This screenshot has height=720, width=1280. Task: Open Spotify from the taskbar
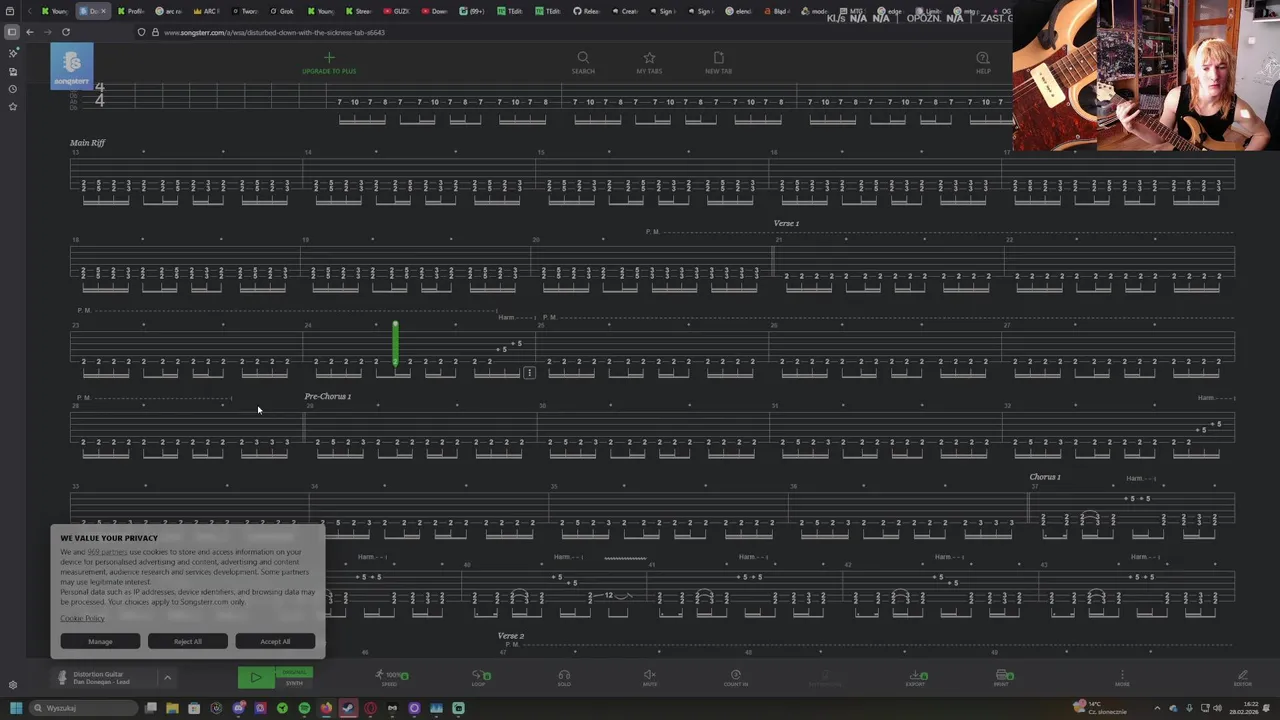click(x=304, y=708)
